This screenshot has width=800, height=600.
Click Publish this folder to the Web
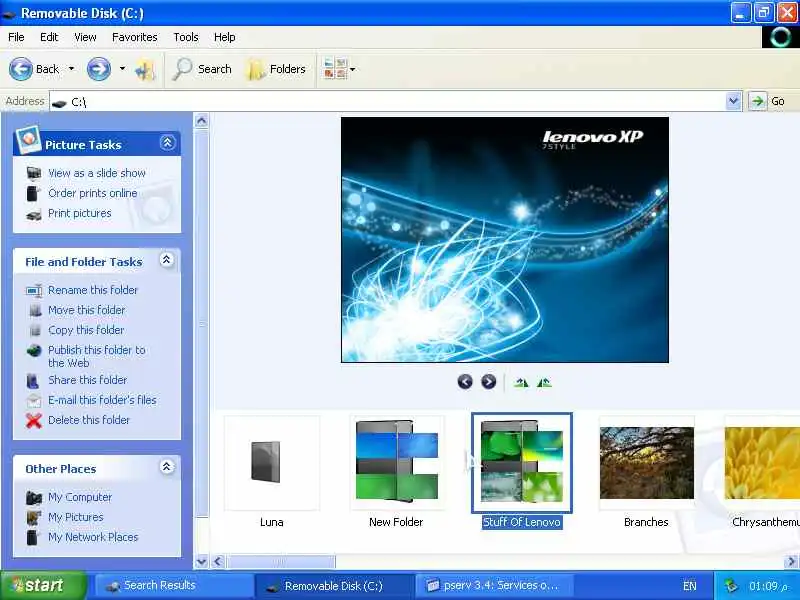(x=97, y=356)
